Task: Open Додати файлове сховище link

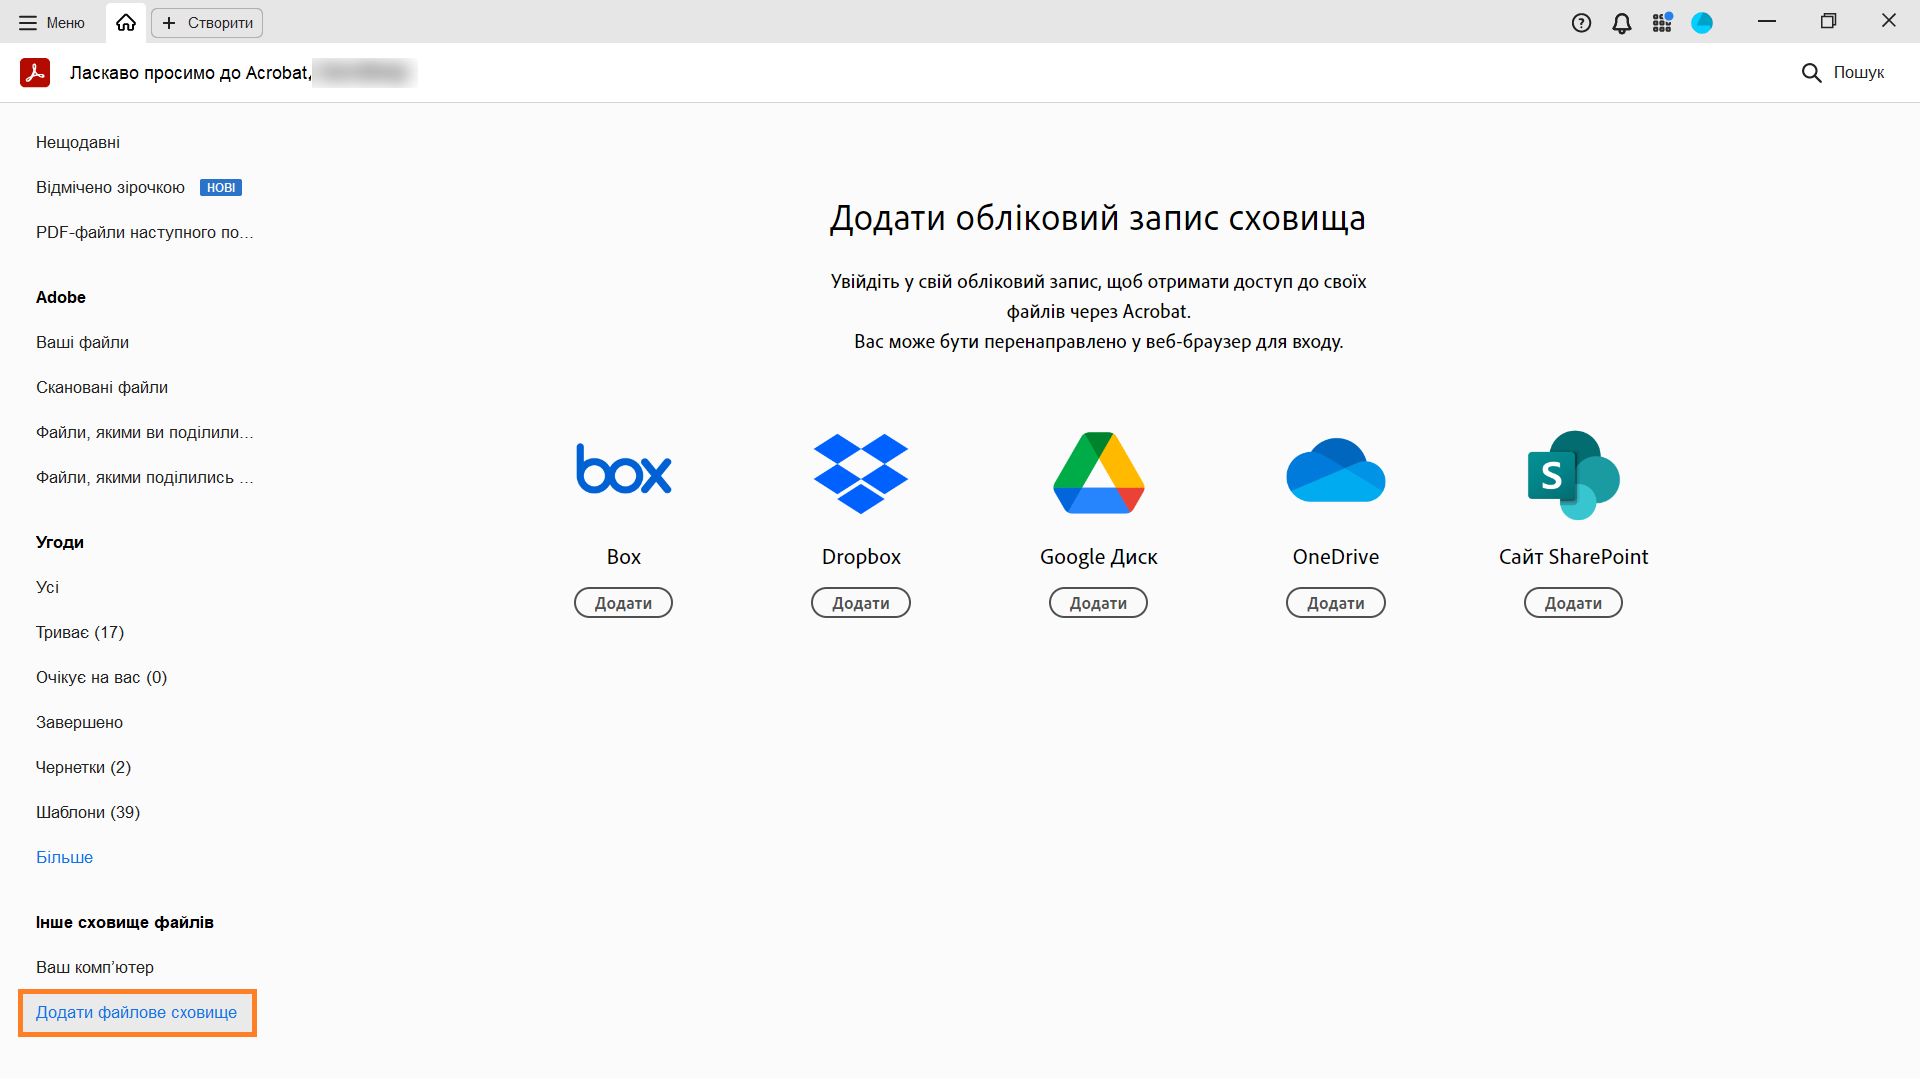Action: point(137,1012)
